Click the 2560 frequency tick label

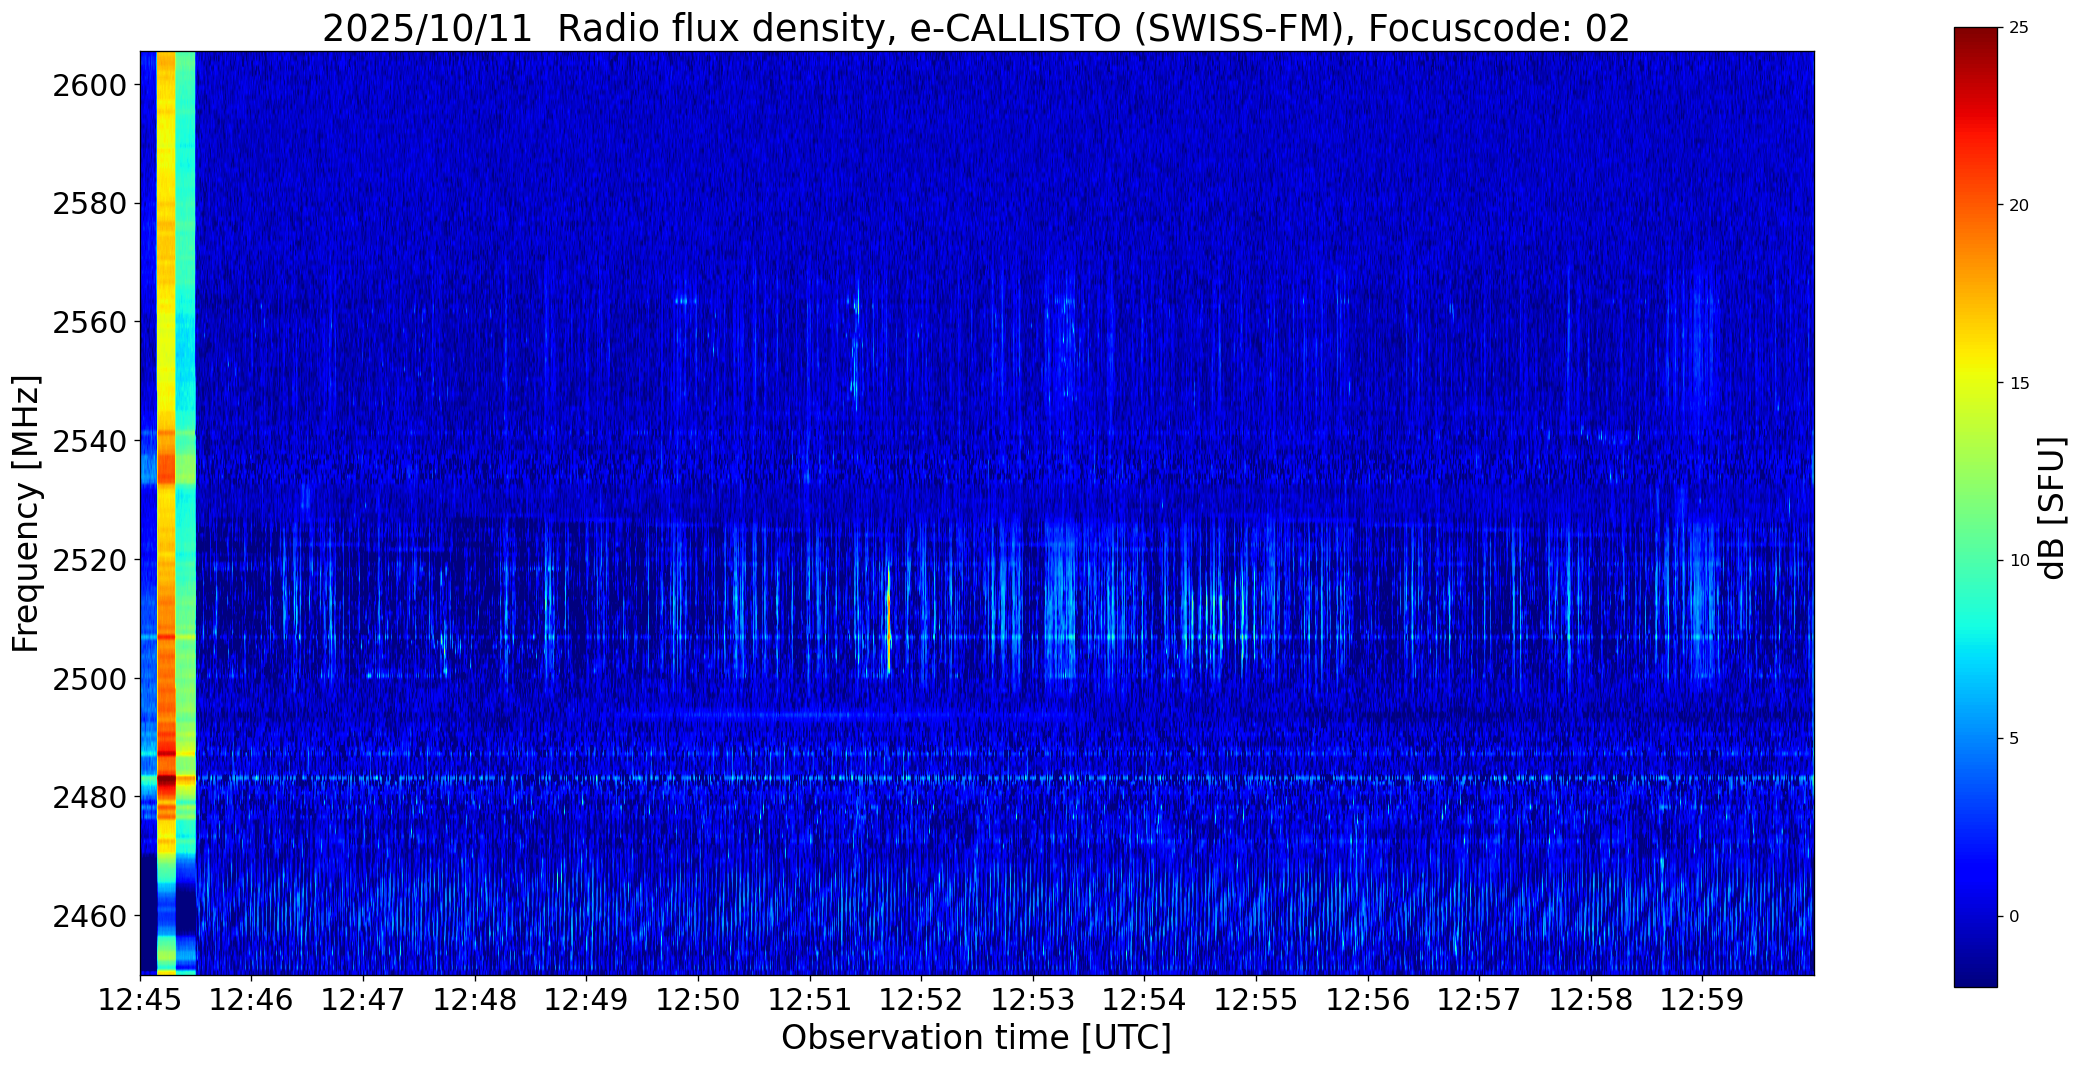click(89, 322)
